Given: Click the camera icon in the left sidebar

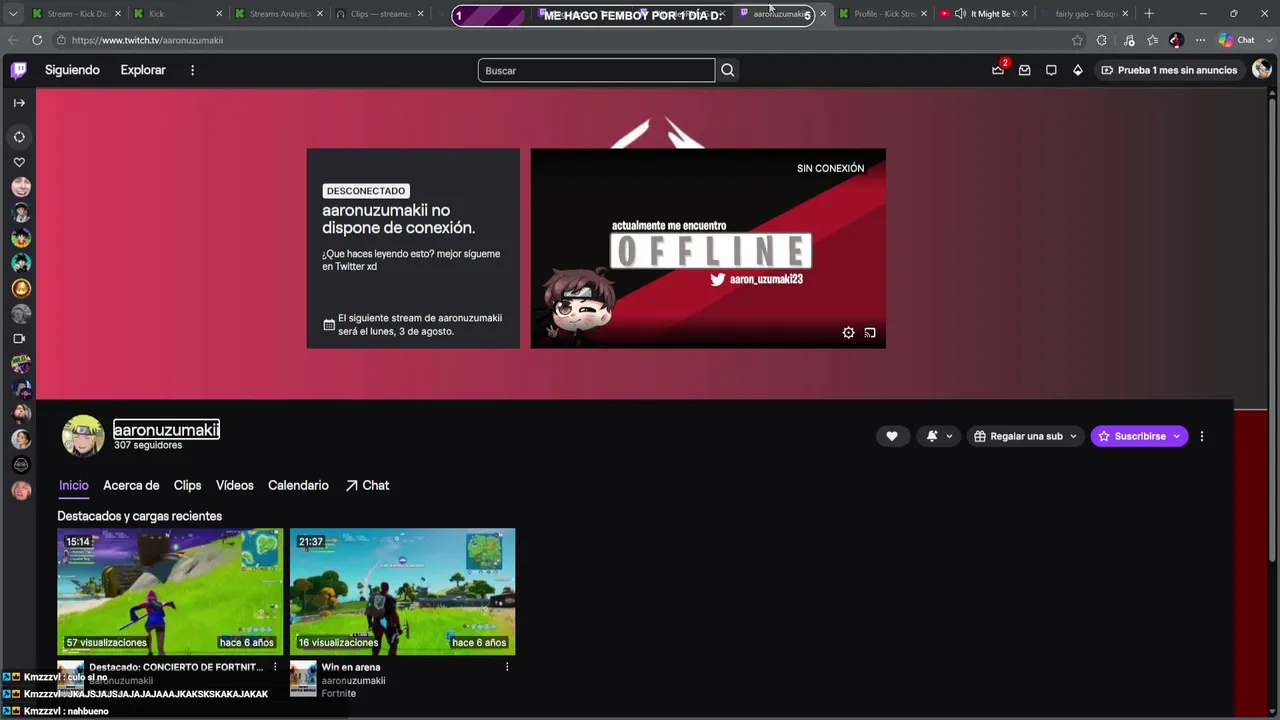Looking at the screenshot, I should [x=19, y=339].
